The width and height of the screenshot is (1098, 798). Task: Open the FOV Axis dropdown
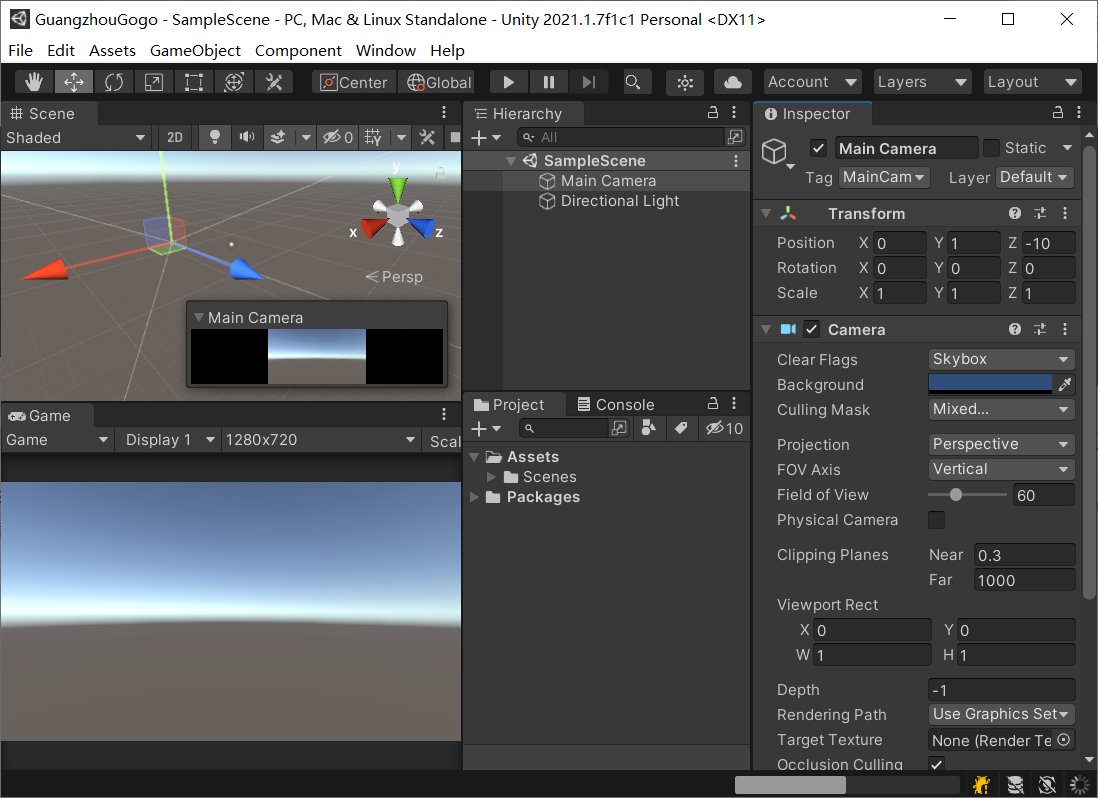coord(1001,469)
